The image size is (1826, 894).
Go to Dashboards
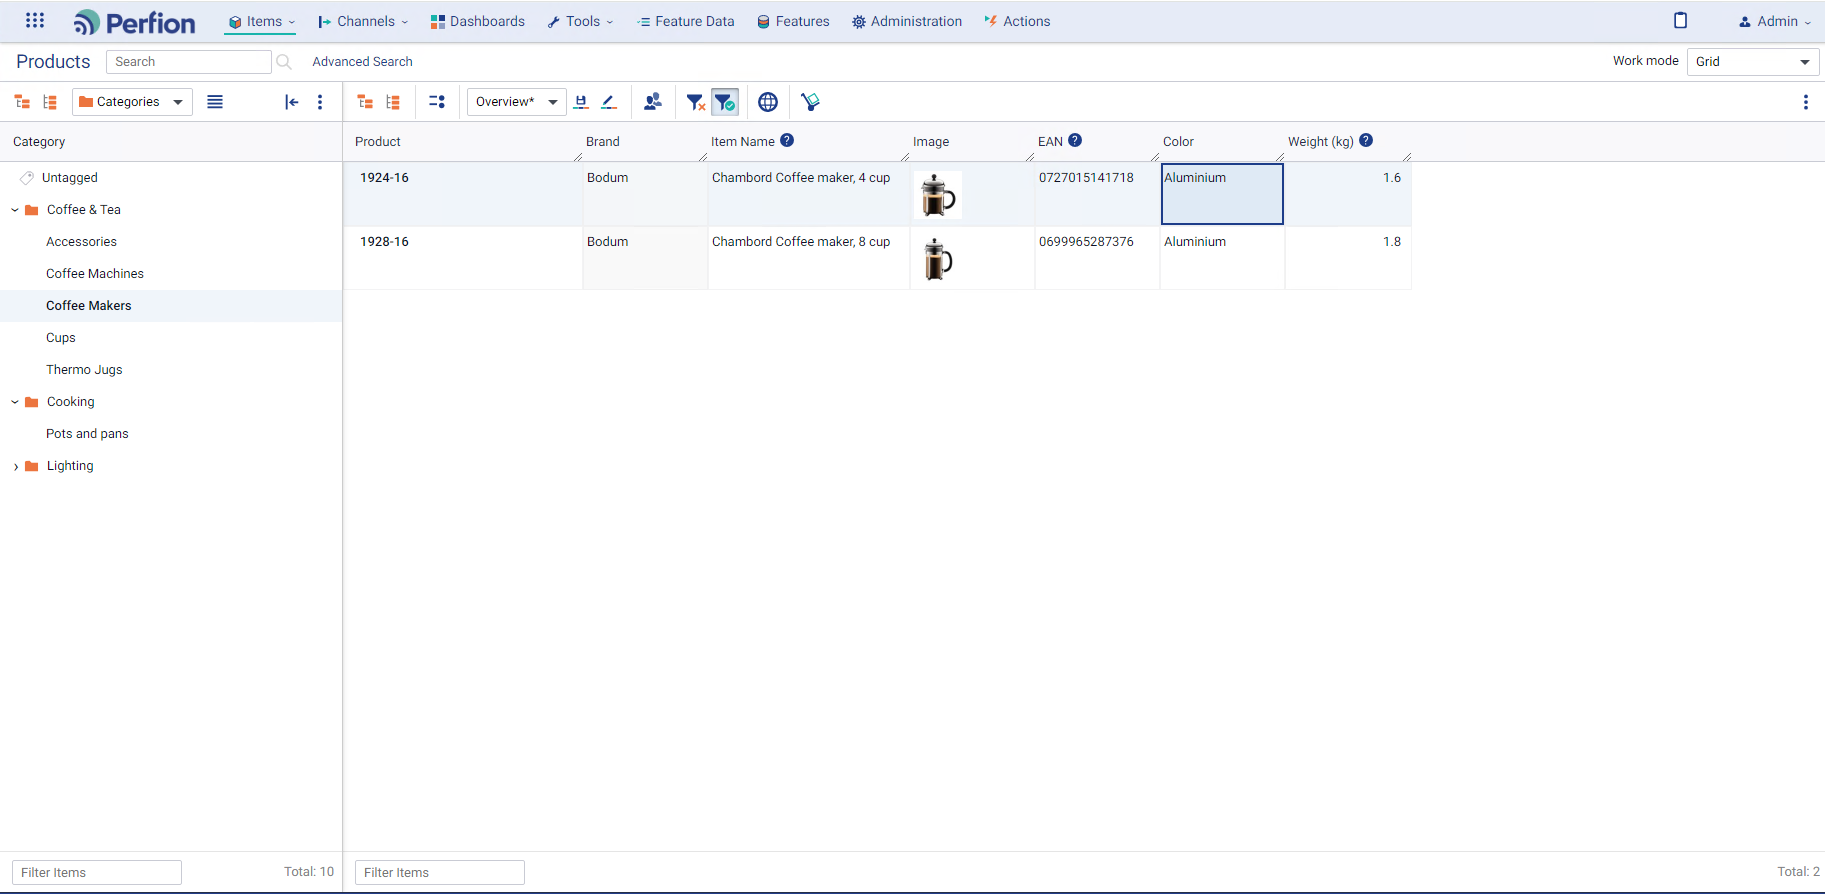[x=478, y=21]
